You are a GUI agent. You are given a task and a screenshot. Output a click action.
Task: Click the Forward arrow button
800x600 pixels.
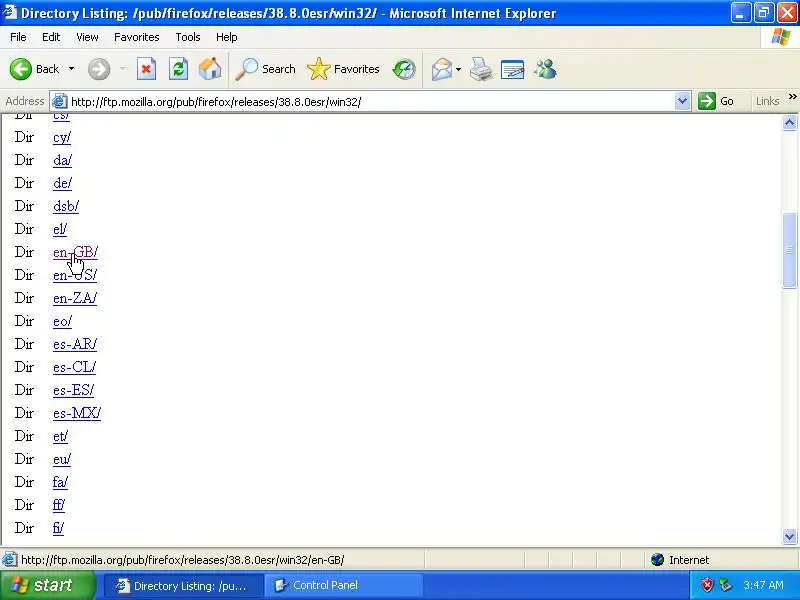click(99, 69)
